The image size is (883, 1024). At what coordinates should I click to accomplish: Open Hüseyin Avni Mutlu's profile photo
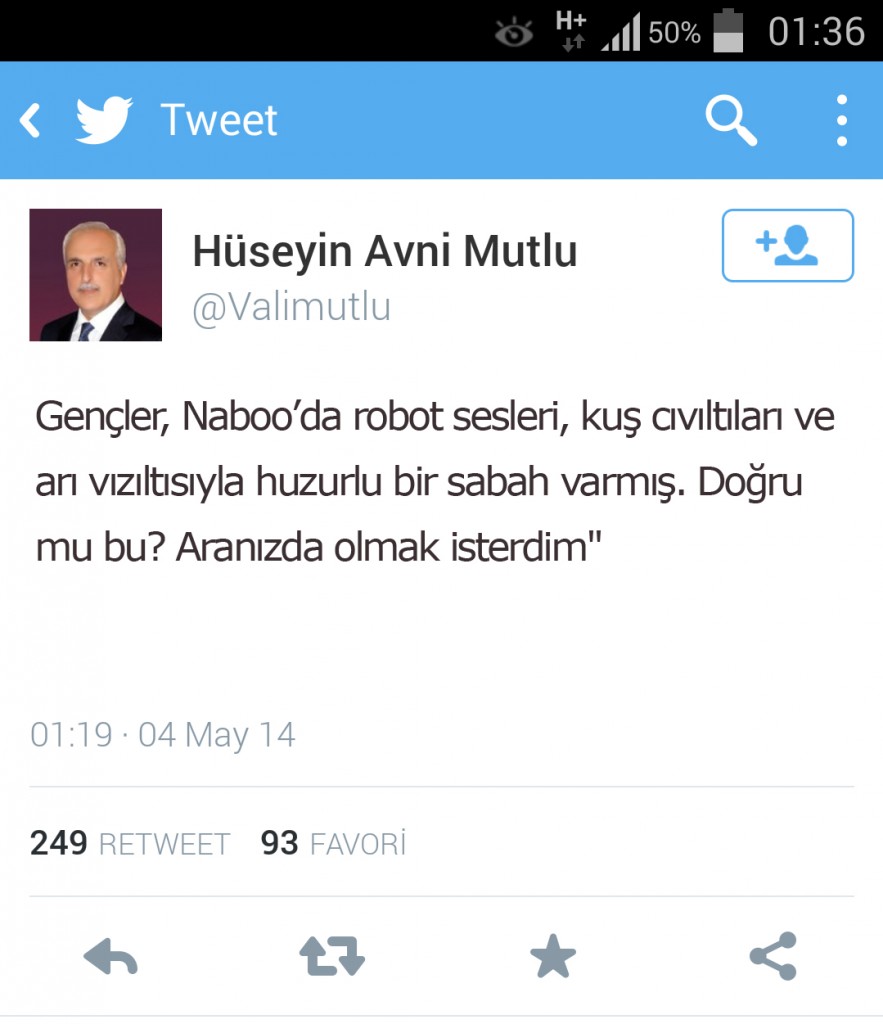pyautogui.click(x=95, y=275)
